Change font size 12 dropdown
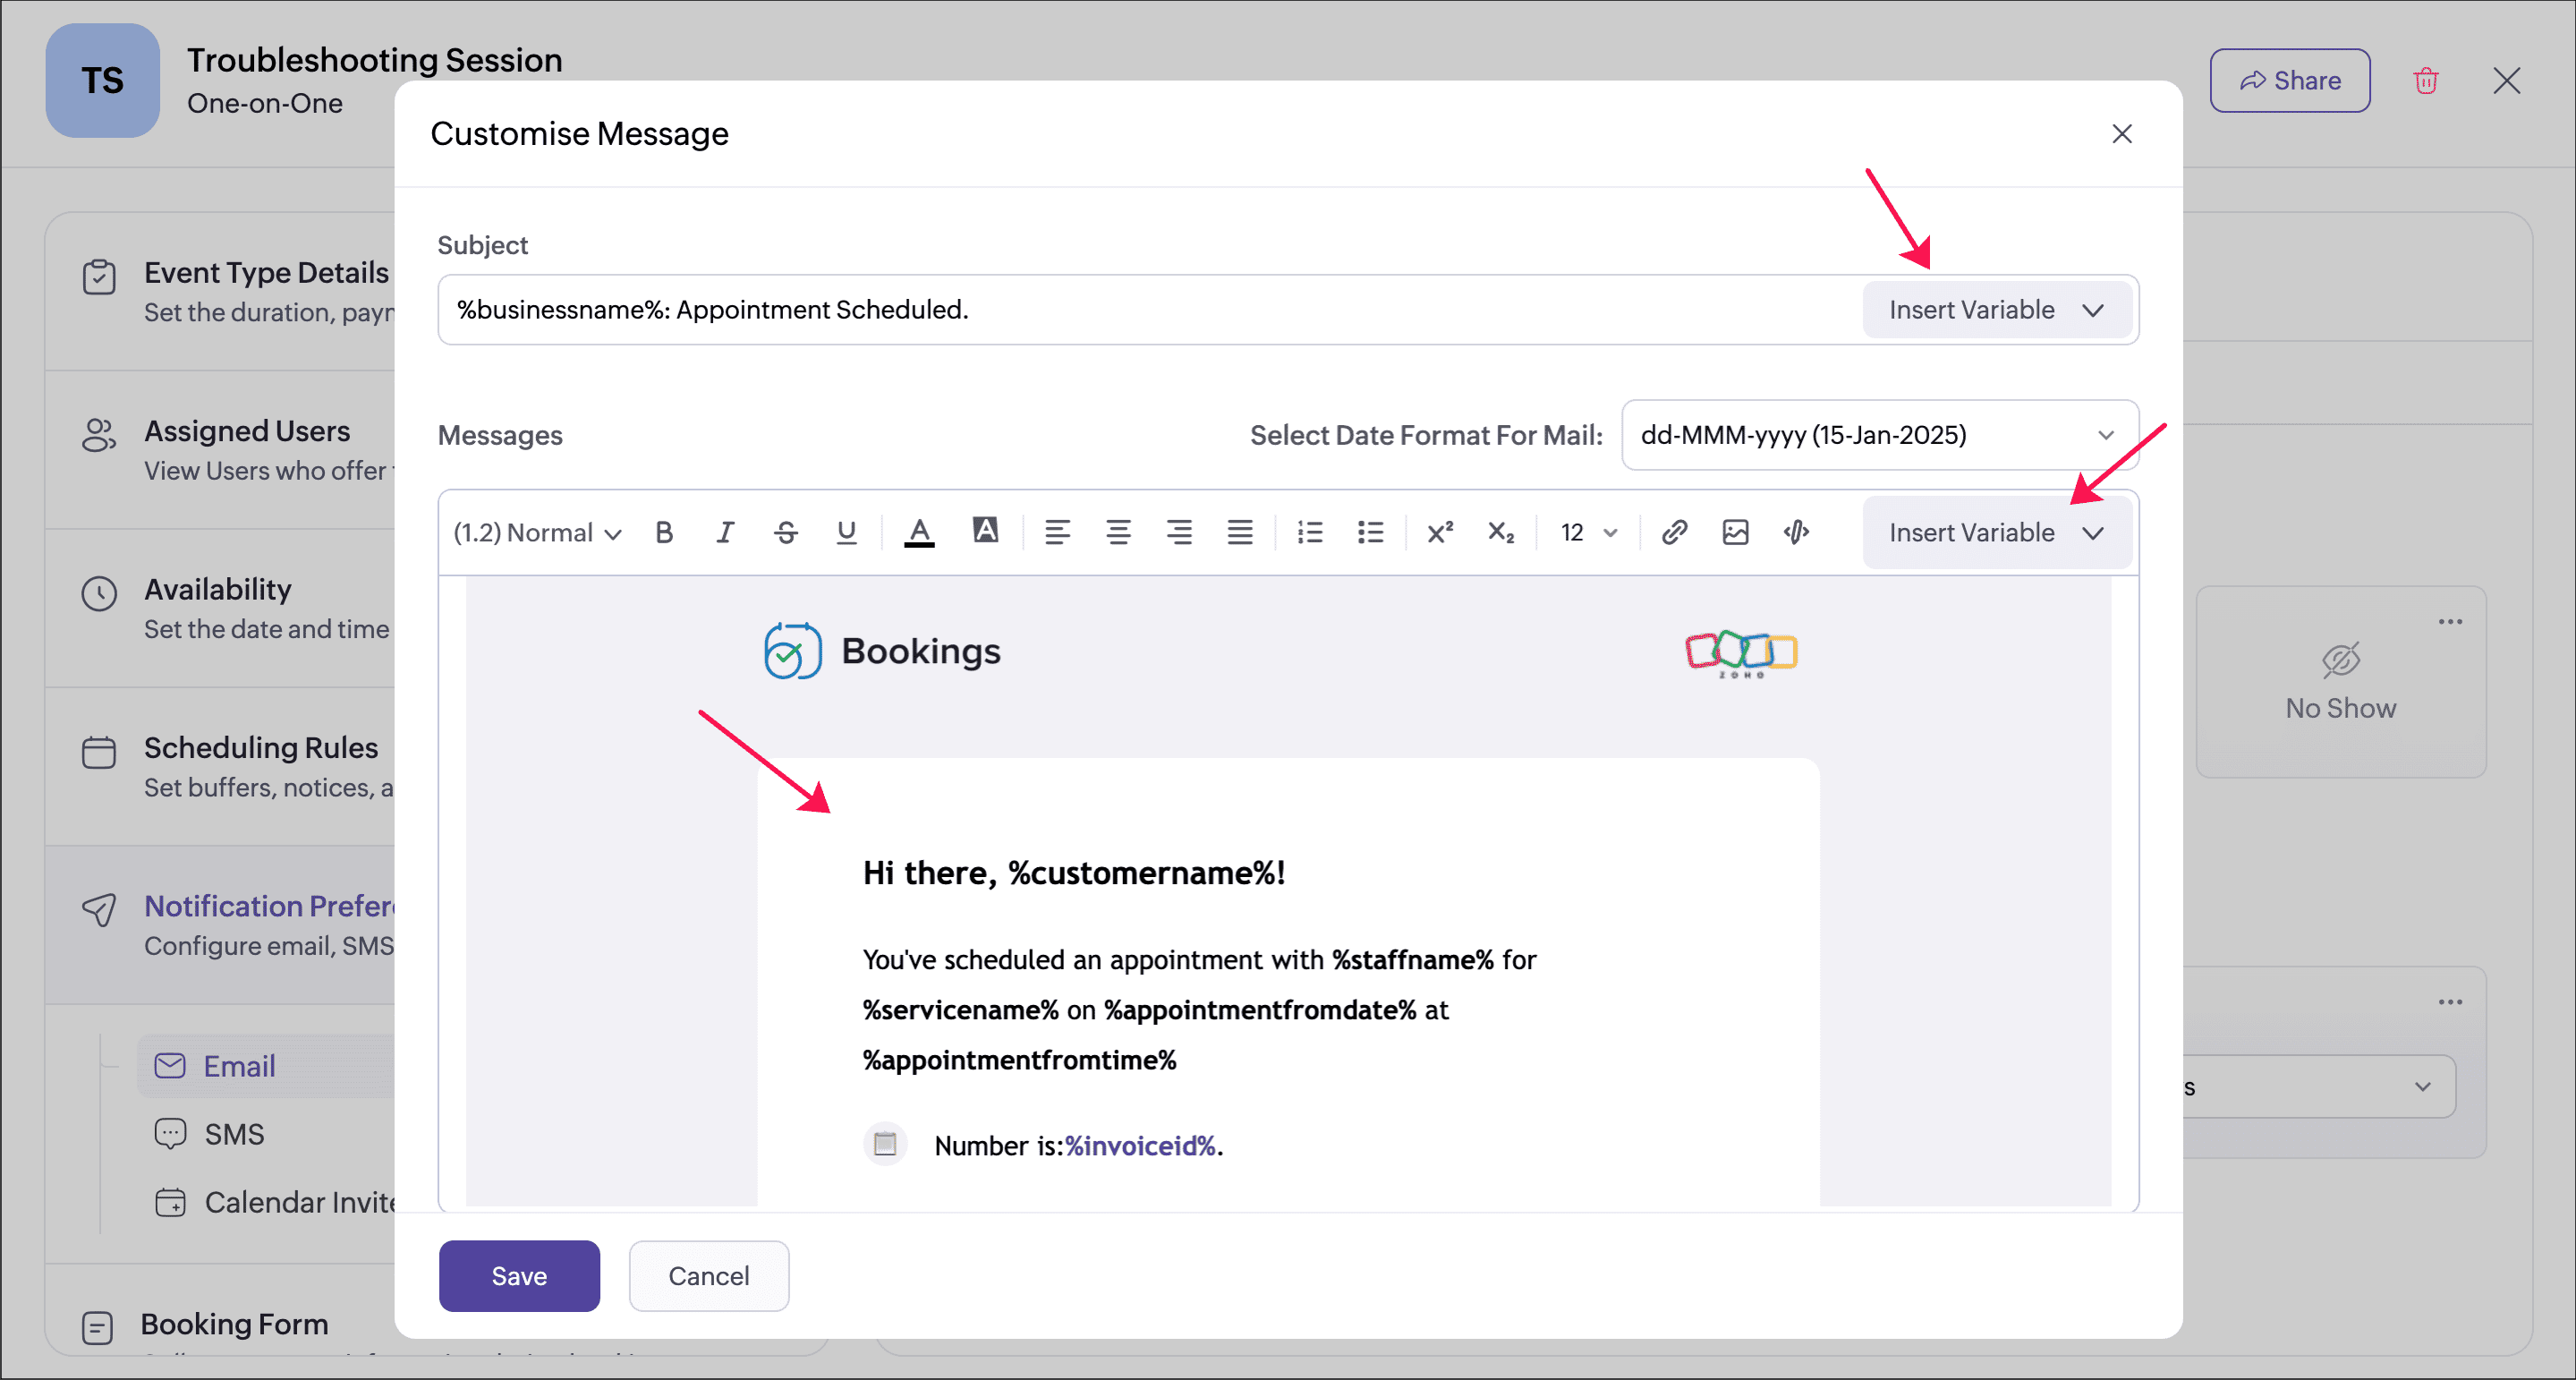Image resolution: width=2576 pixels, height=1380 pixels. (1588, 532)
